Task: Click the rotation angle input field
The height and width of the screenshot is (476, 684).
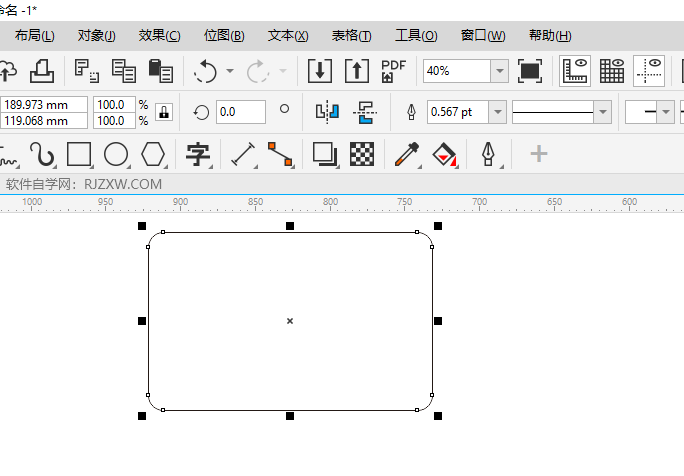Action: [x=240, y=112]
